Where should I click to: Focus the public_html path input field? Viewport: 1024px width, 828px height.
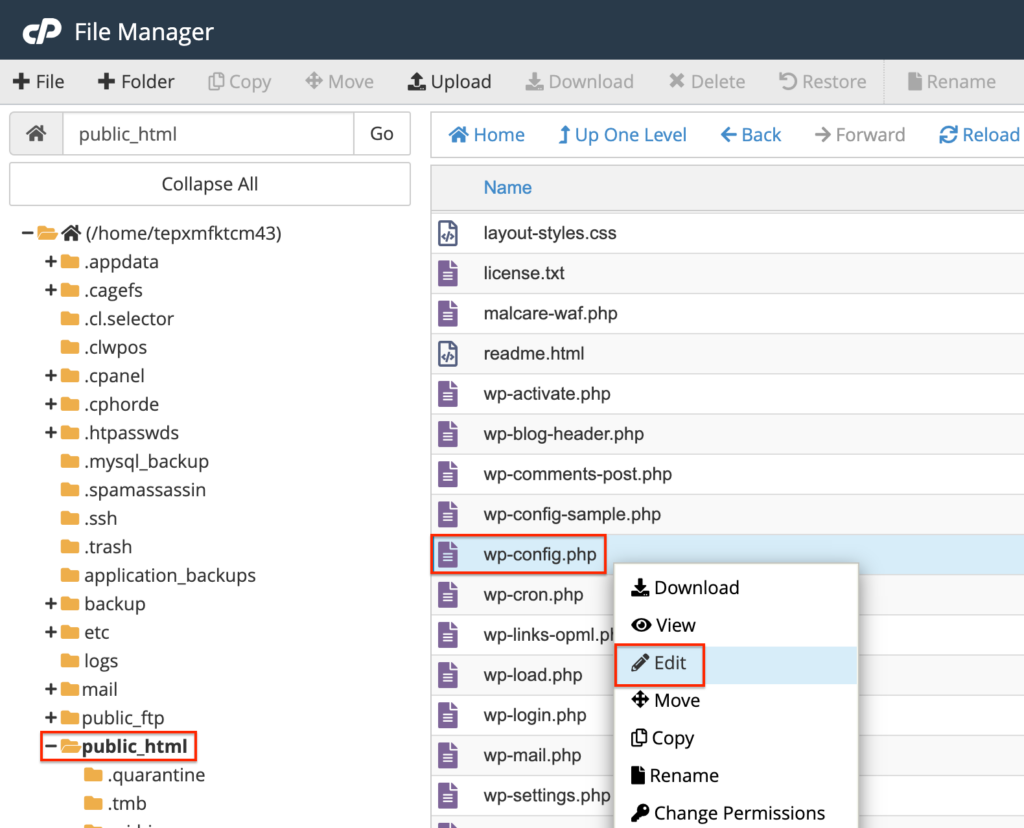click(208, 134)
